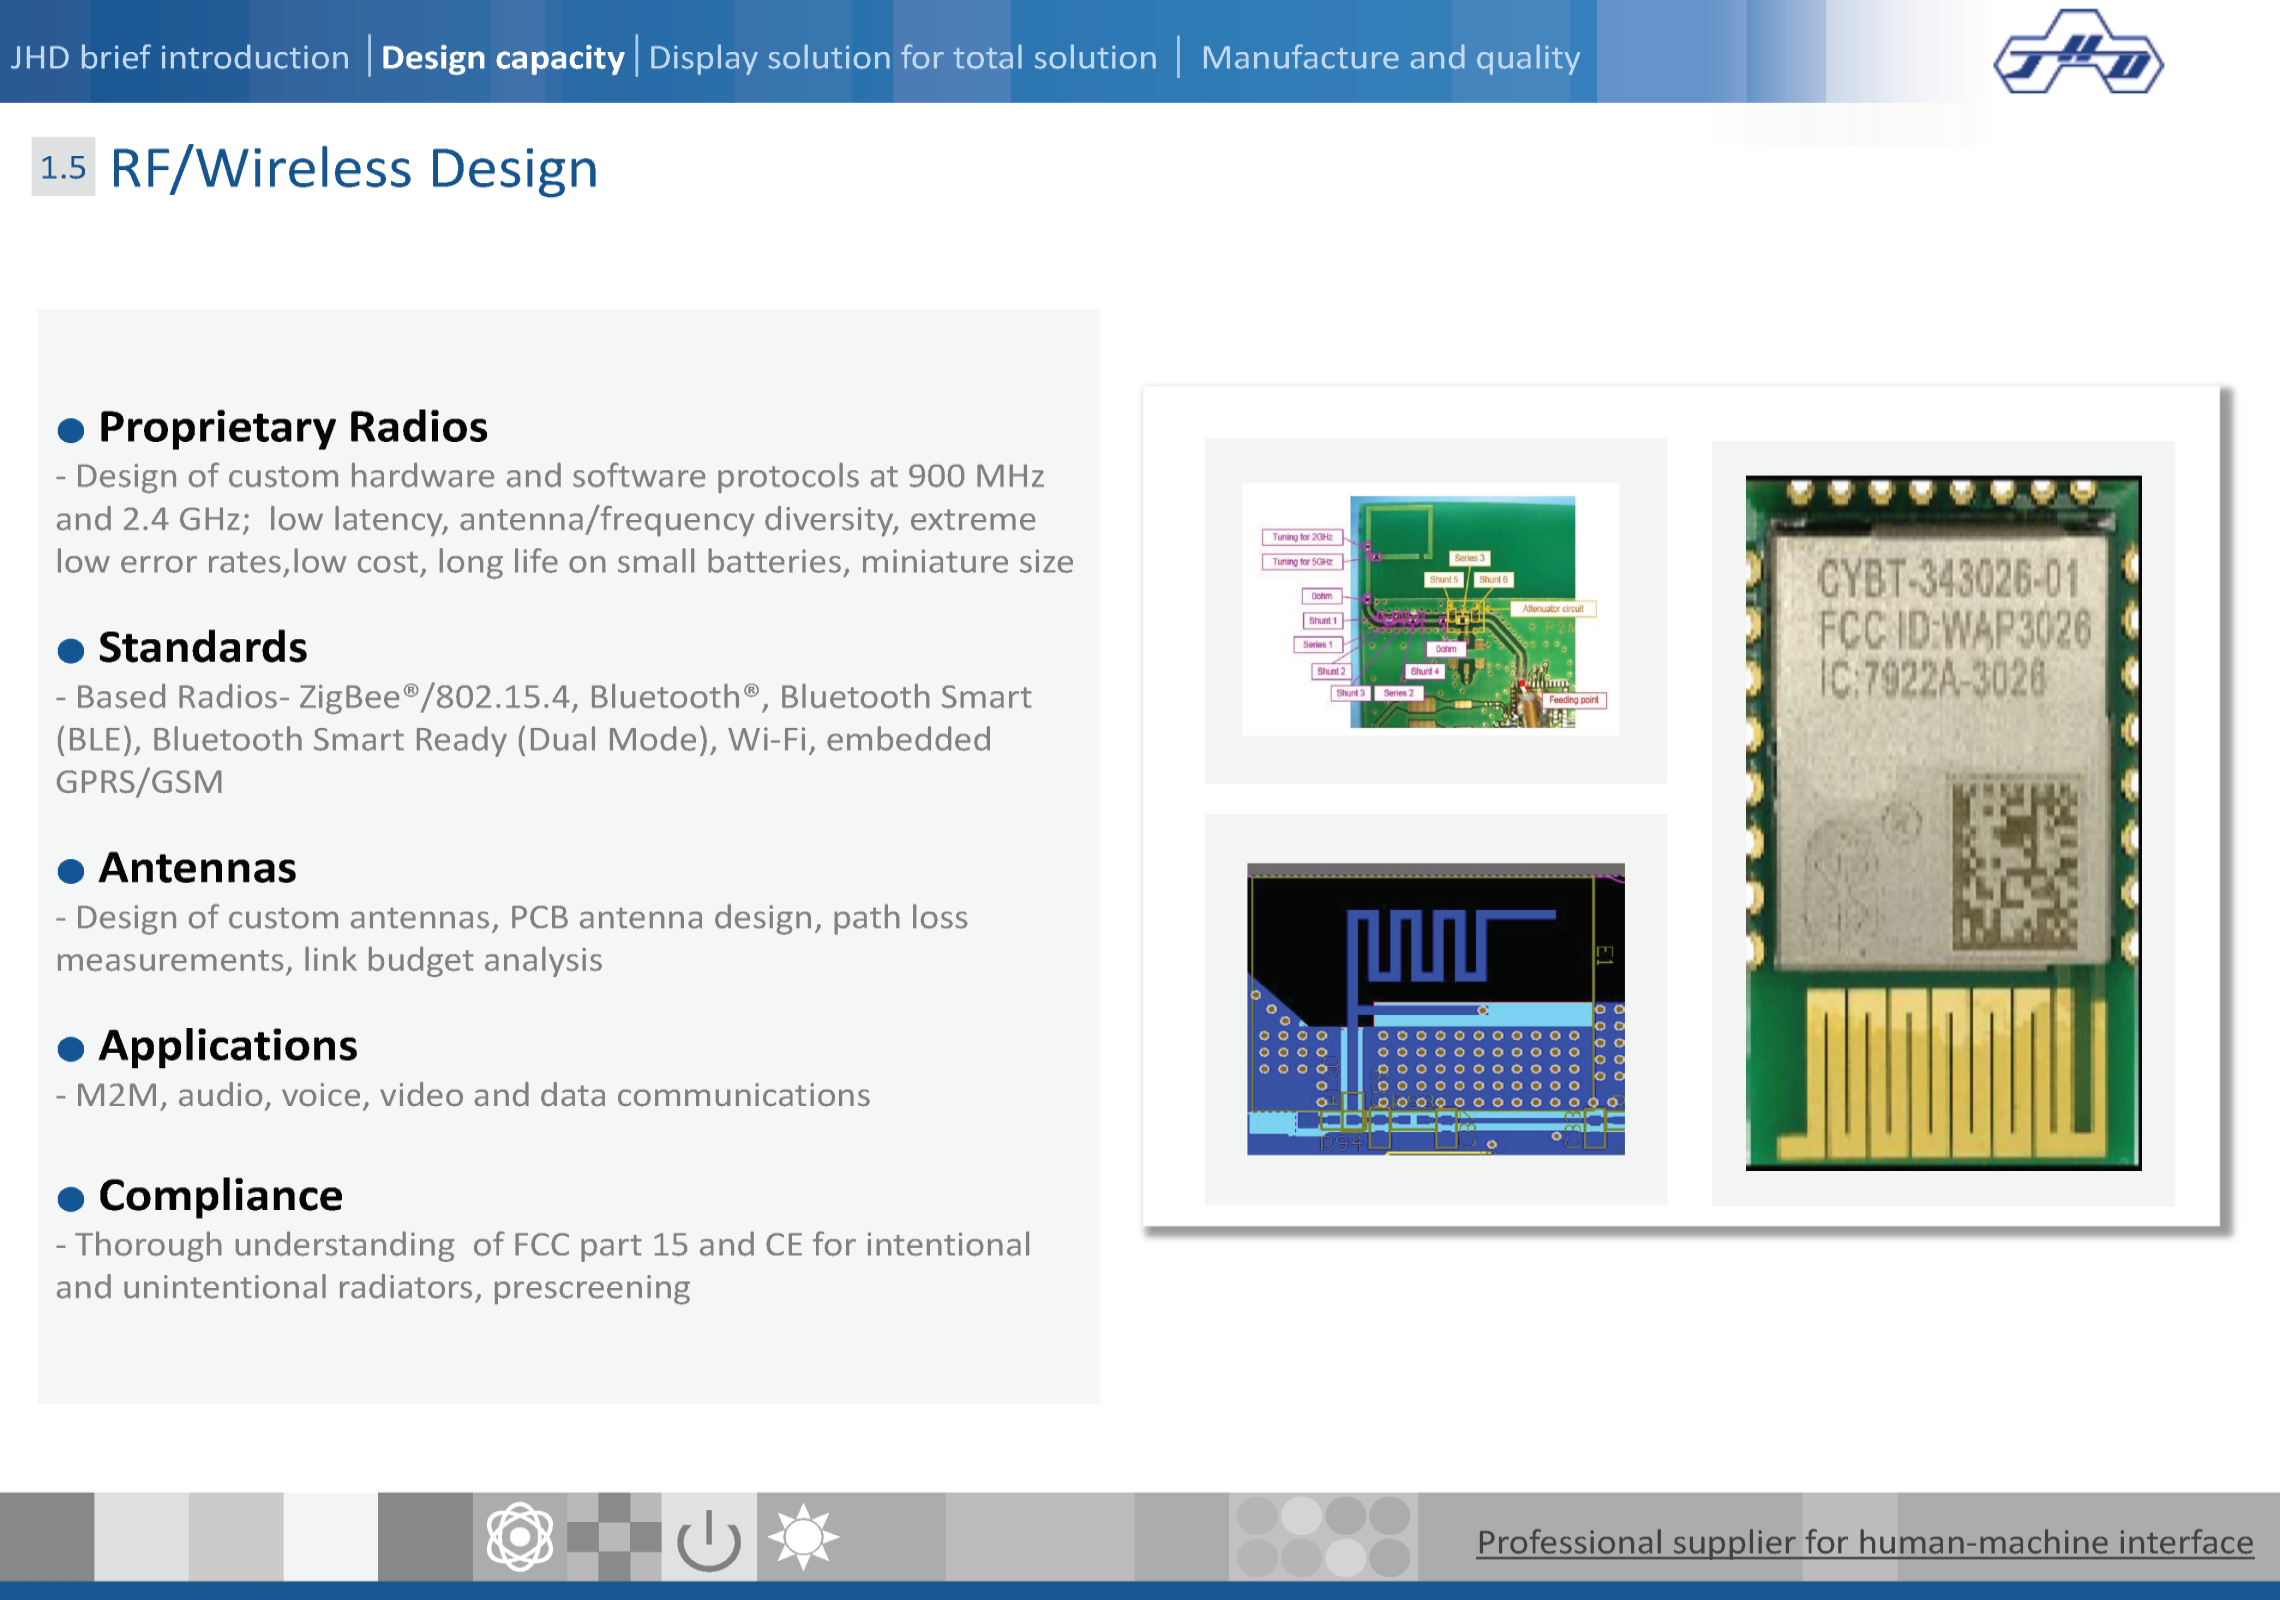The height and width of the screenshot is (1600, 2280).
Task: Open the PCB tuning circuit diagram image
Action: click(x=1430, y=610)
